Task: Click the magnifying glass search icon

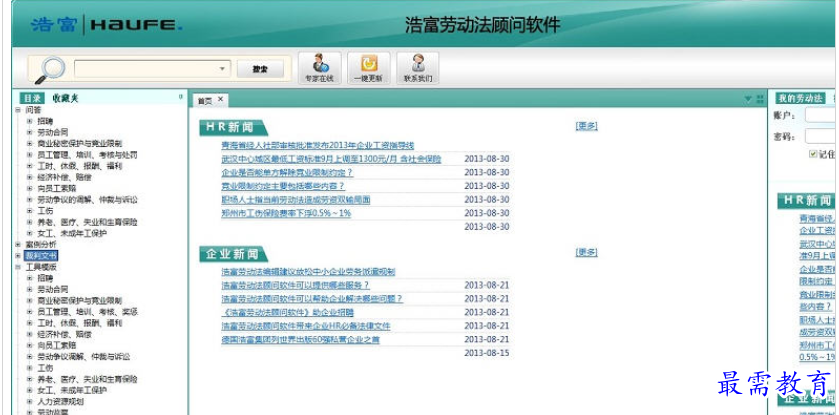Action: tap(50, 70)
